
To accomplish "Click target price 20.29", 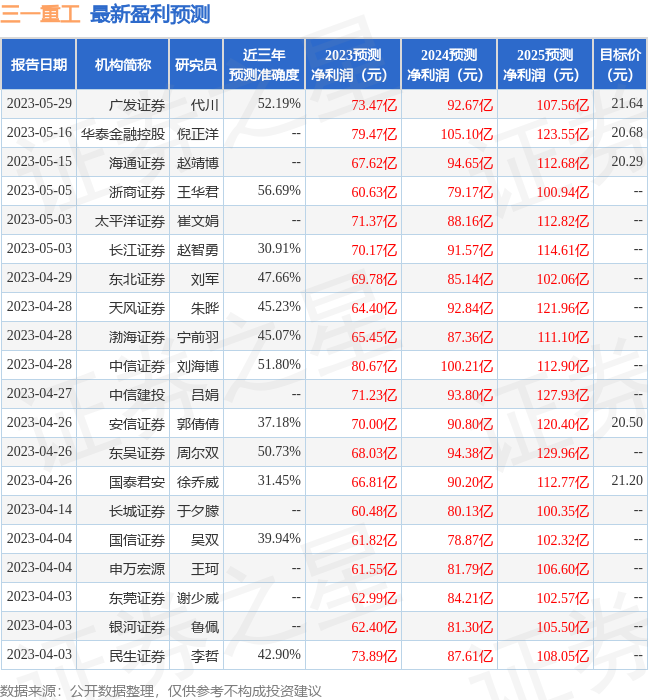I will point(627,162).
